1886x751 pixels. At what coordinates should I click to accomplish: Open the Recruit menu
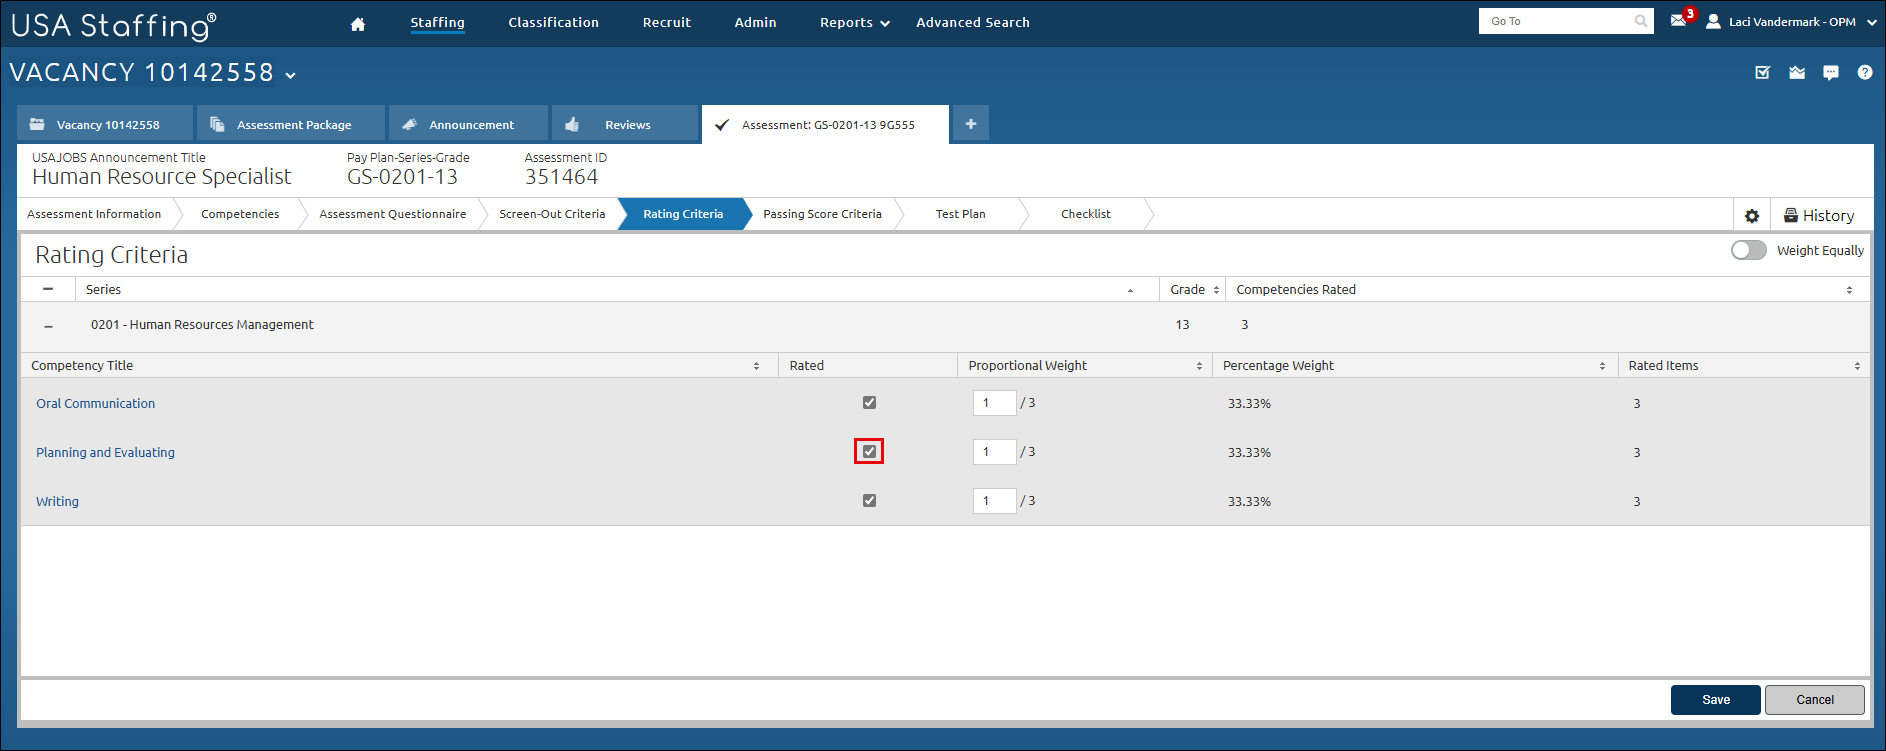point(667,23)
